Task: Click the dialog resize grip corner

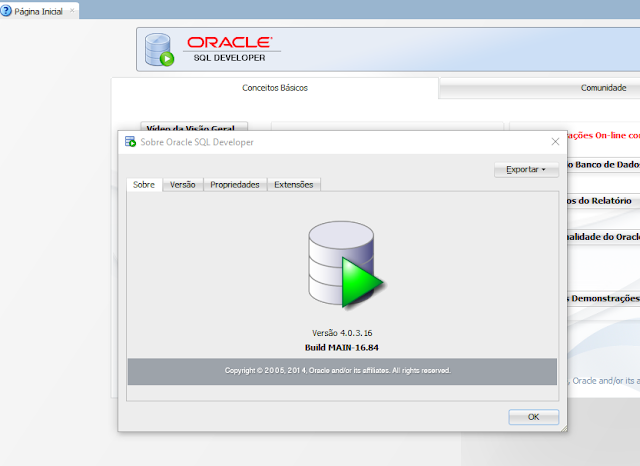Action: pos(564,428)
